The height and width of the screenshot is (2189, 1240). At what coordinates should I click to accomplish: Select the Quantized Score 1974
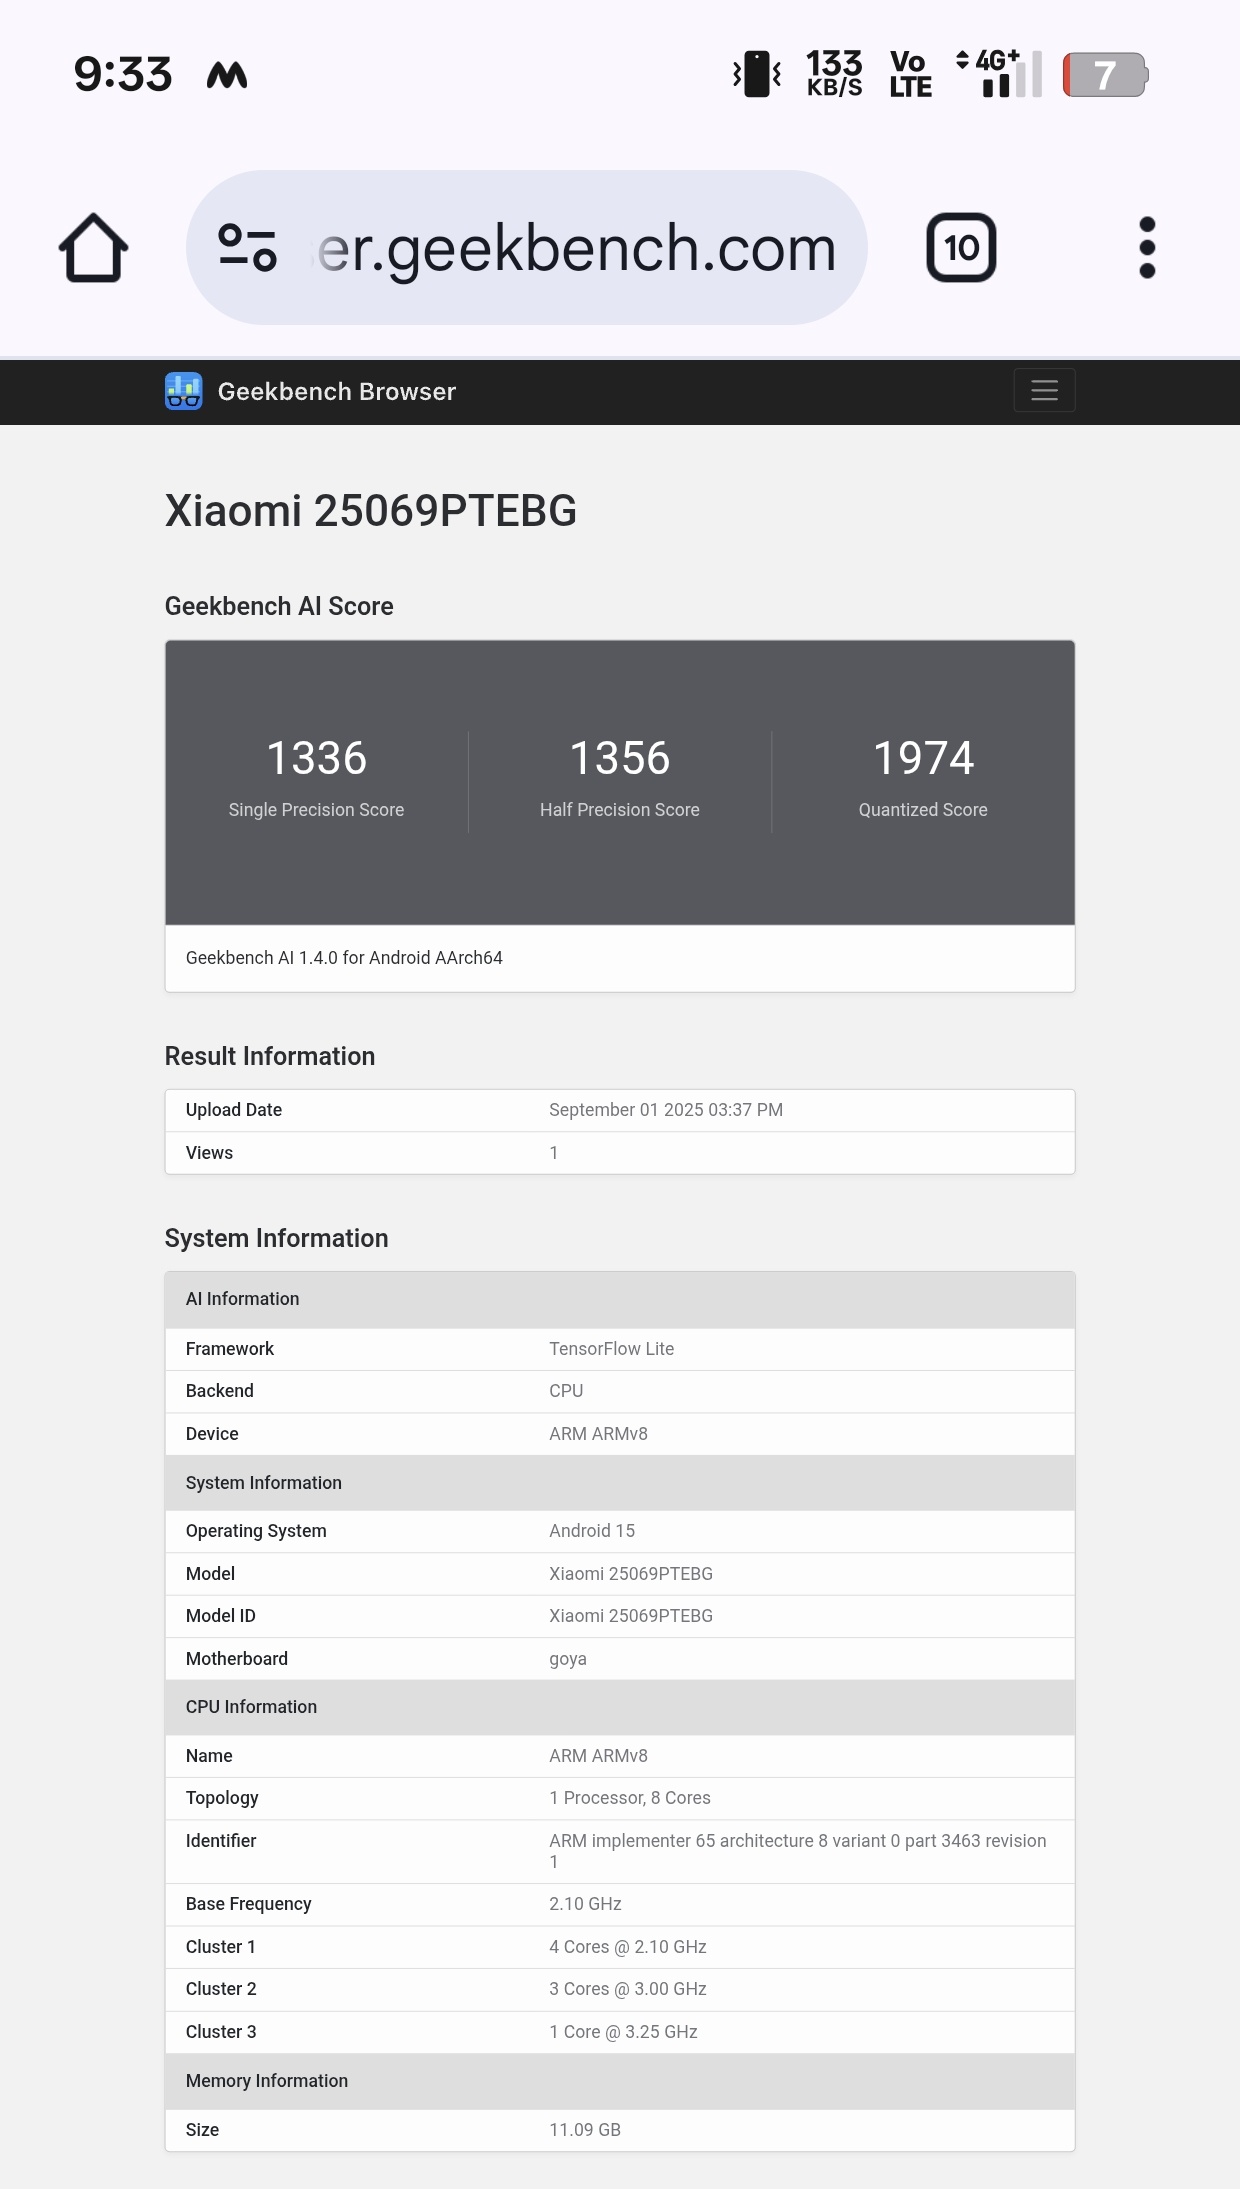923,758
